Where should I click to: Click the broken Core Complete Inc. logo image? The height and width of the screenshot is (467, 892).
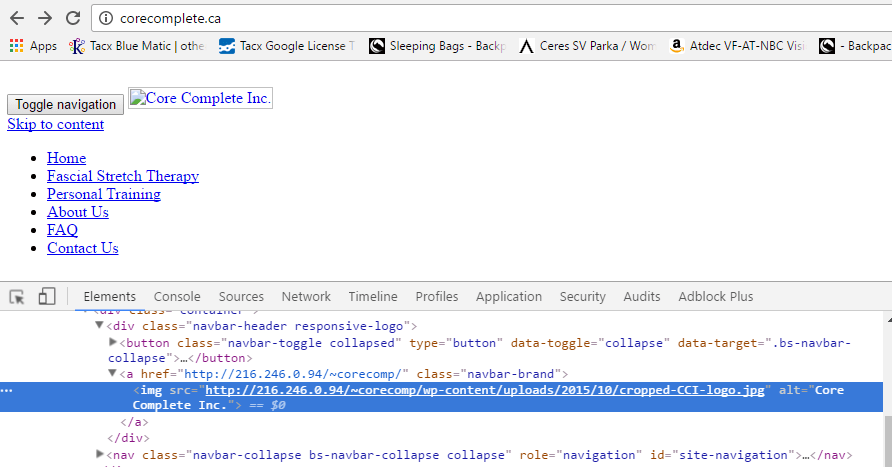click(200, 98)
